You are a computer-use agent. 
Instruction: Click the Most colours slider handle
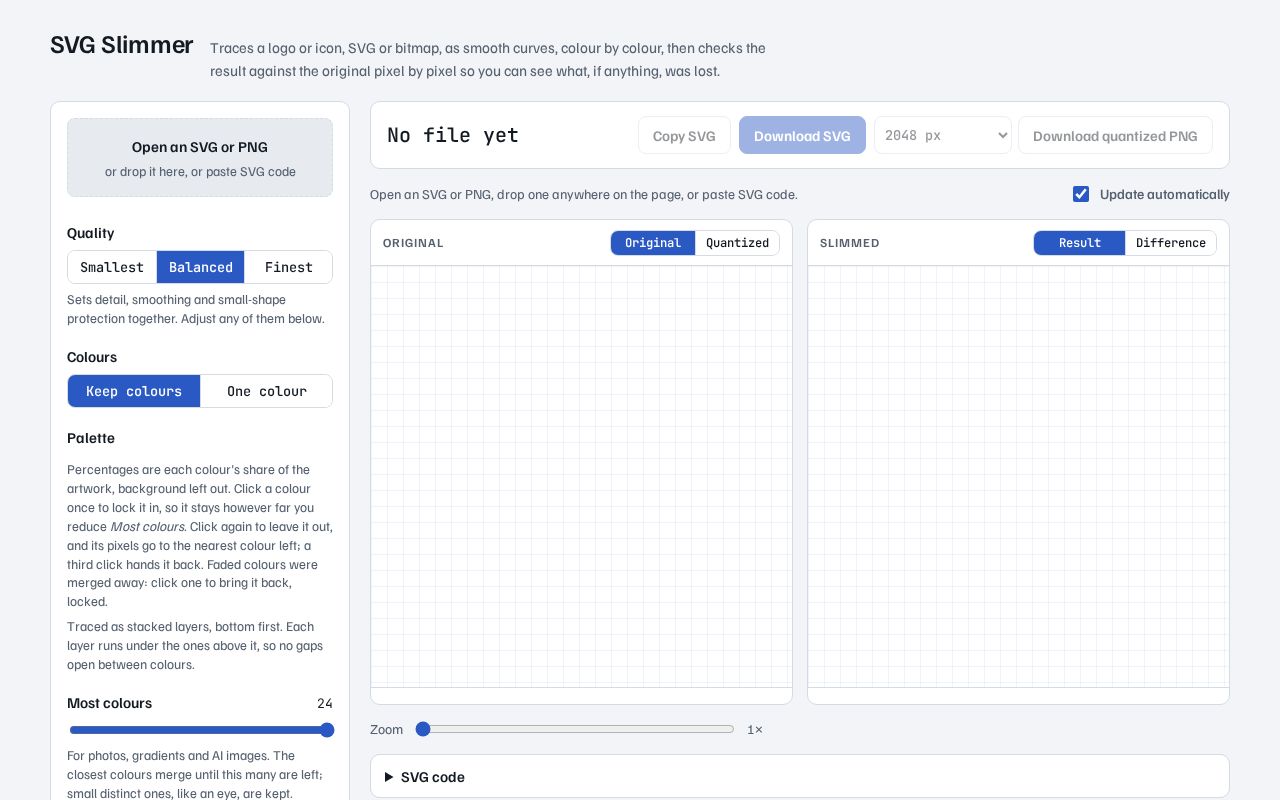(x=326, y=730)
